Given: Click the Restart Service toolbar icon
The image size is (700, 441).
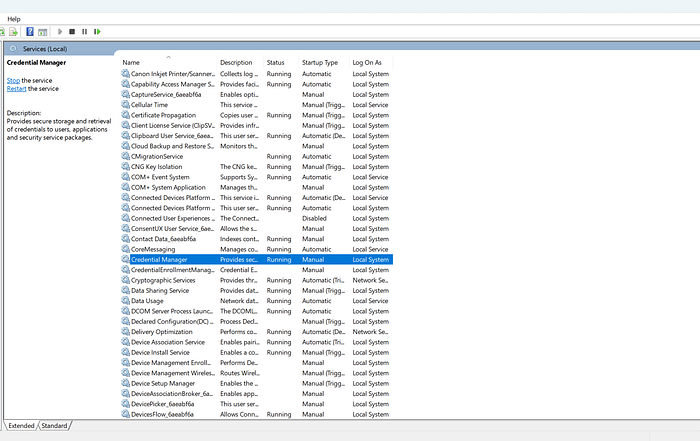Looking at the screenshot, I should [96, 32].
